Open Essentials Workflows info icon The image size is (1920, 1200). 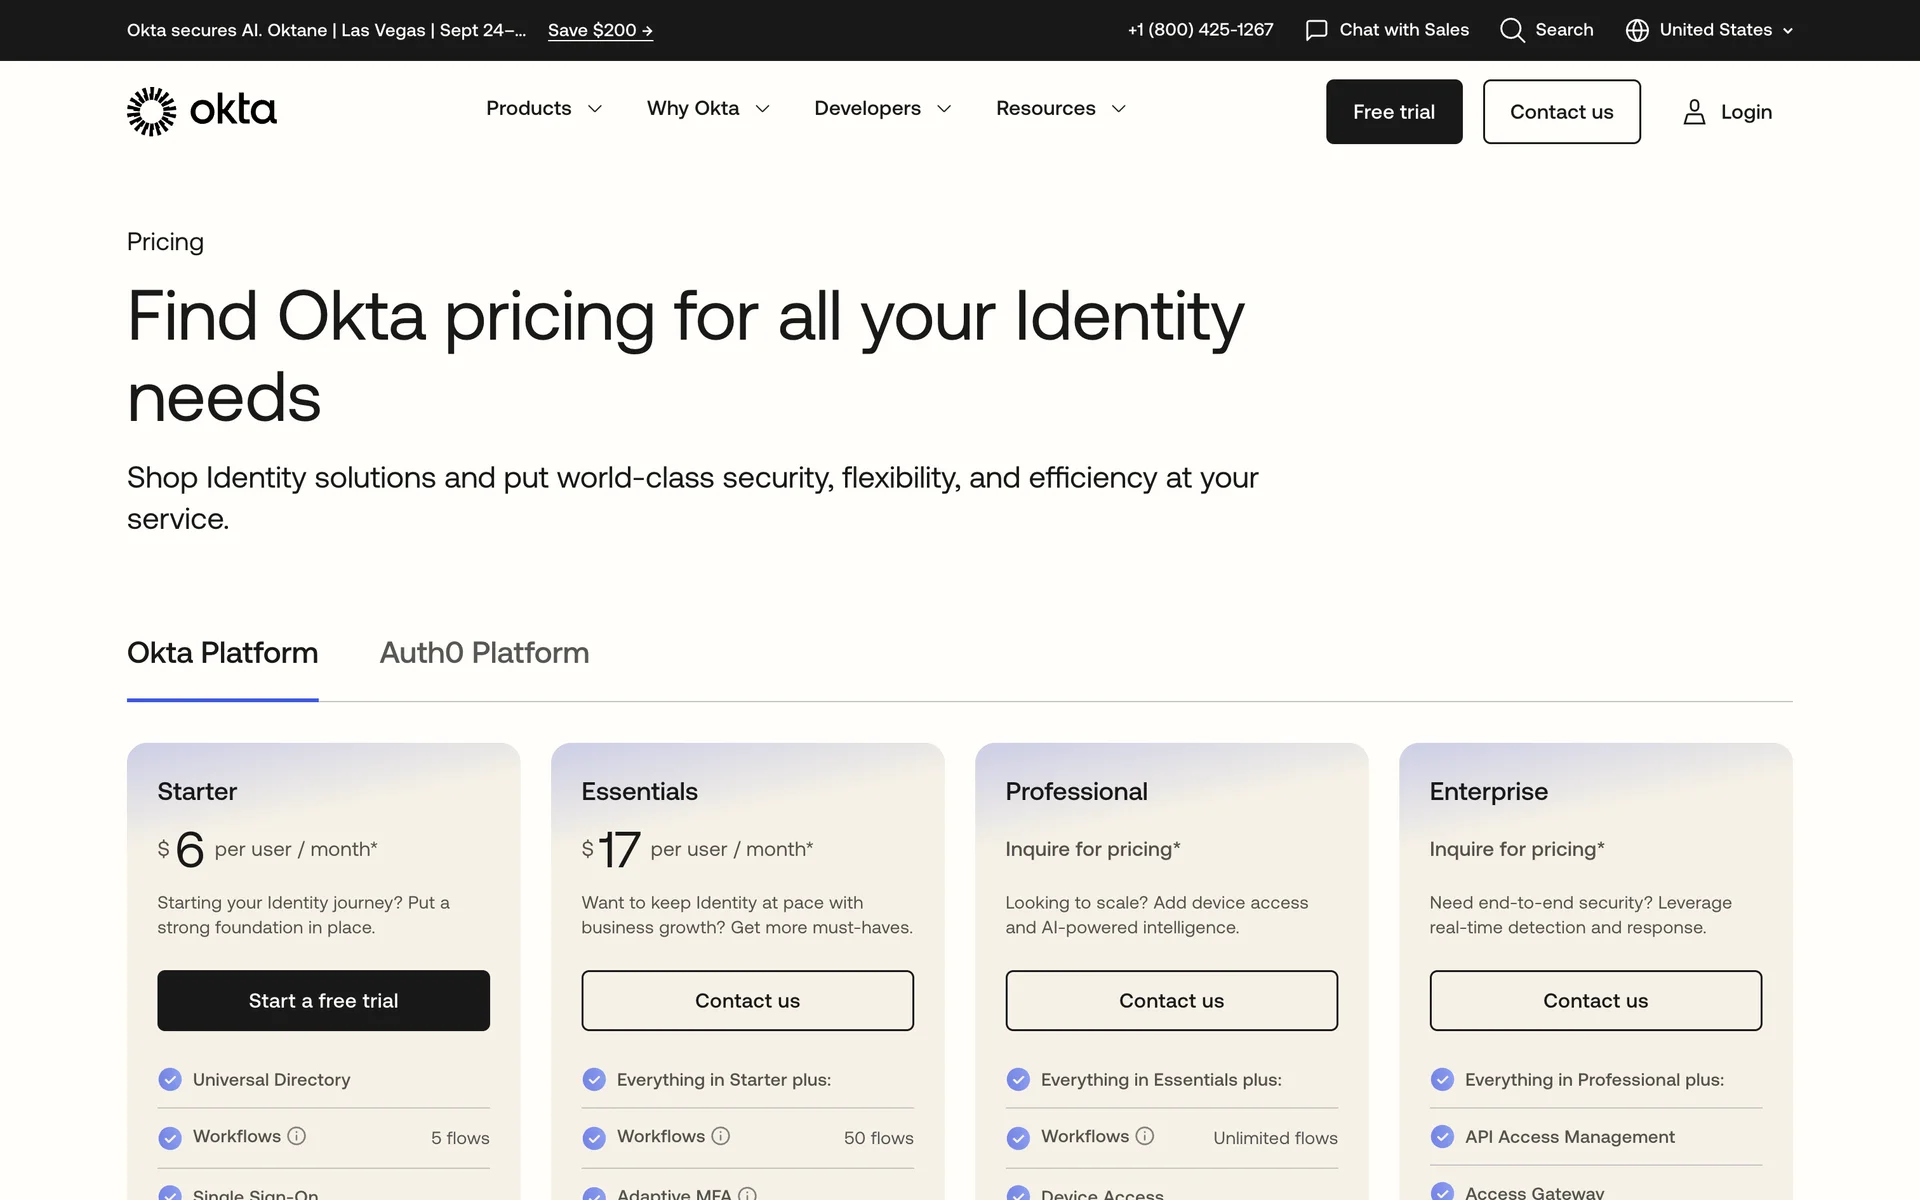coord(721,1136)
